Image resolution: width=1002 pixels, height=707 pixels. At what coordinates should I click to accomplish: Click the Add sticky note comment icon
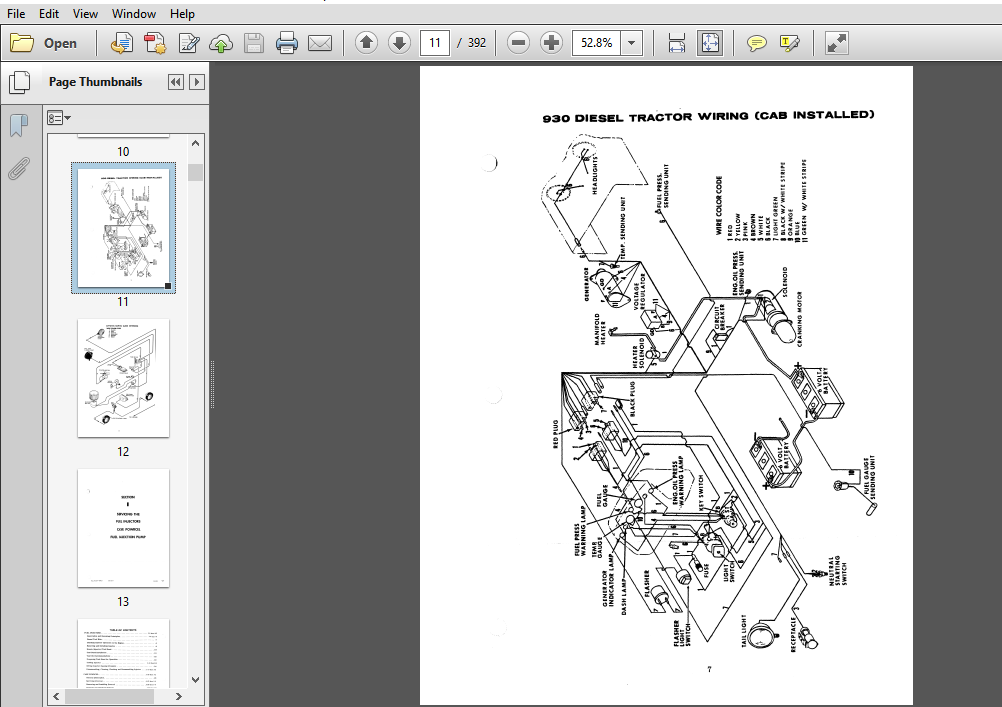(757, 43)
